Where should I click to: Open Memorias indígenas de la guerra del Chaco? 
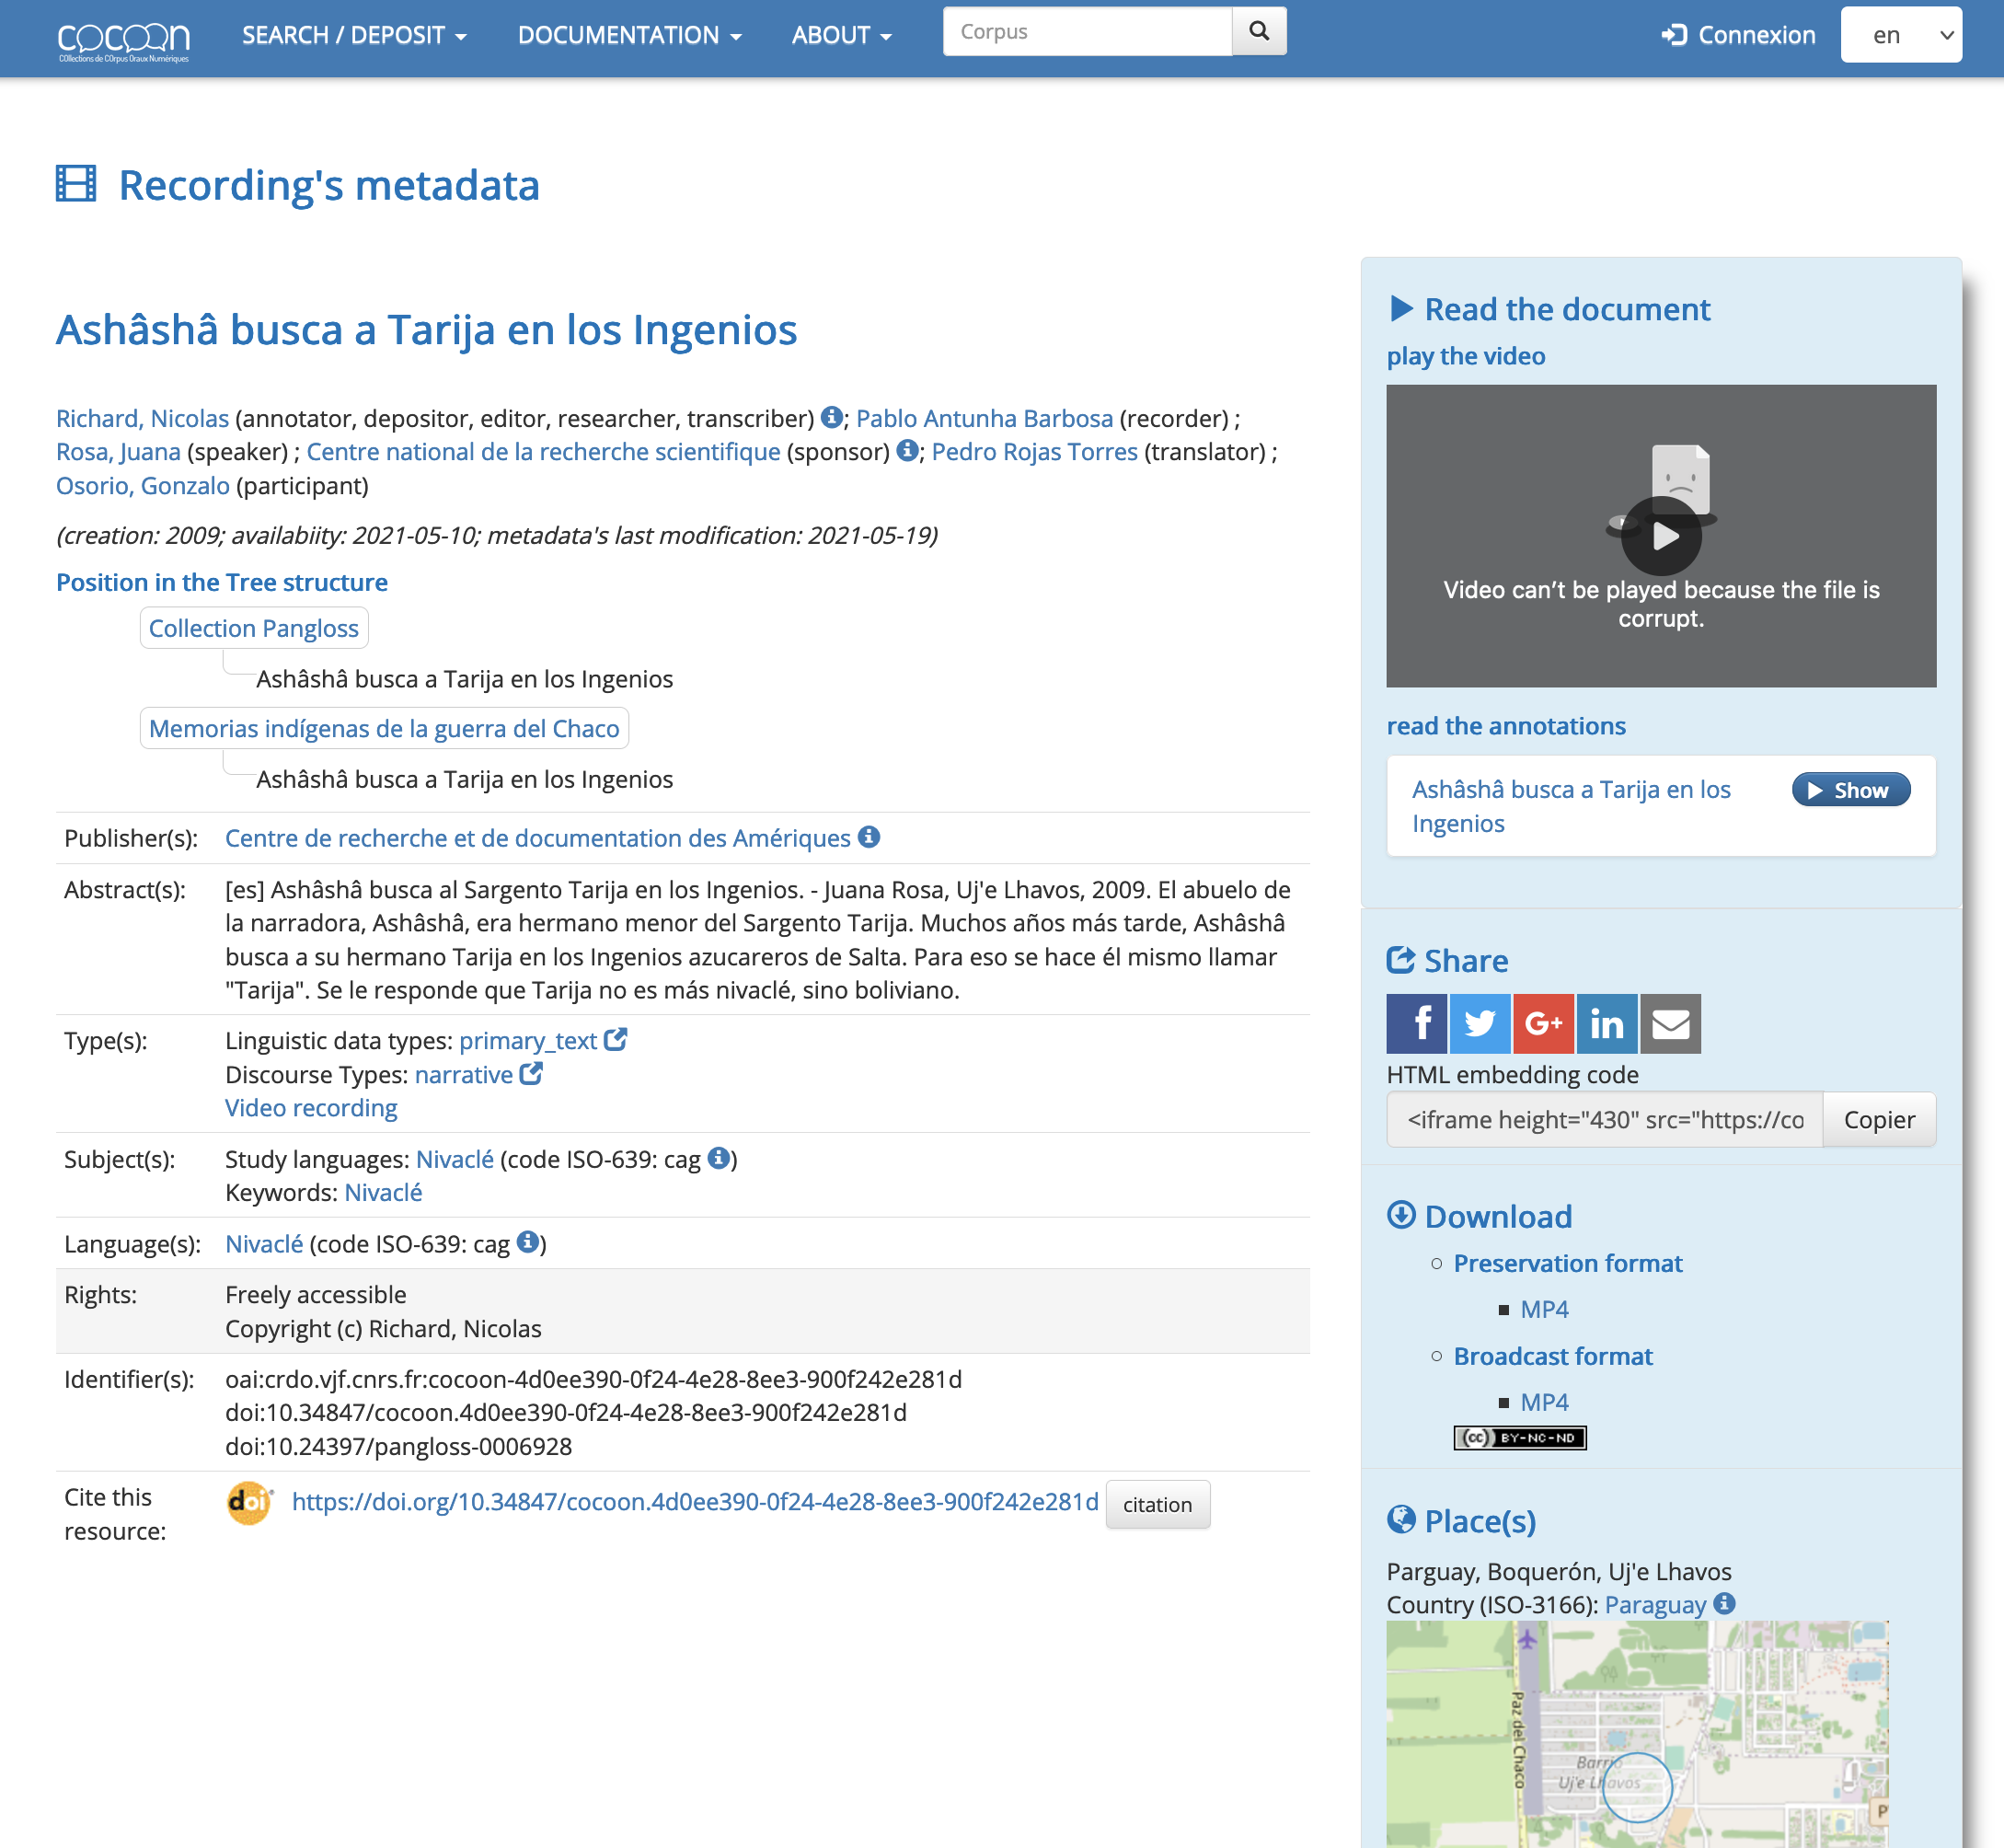click(384, 728)
